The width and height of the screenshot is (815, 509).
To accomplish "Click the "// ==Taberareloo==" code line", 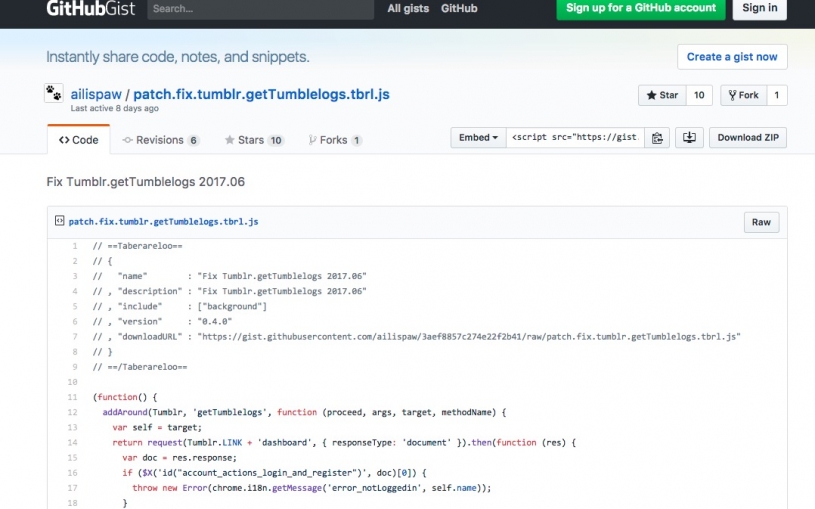I will pyautogui.click(x=138, y=246).
